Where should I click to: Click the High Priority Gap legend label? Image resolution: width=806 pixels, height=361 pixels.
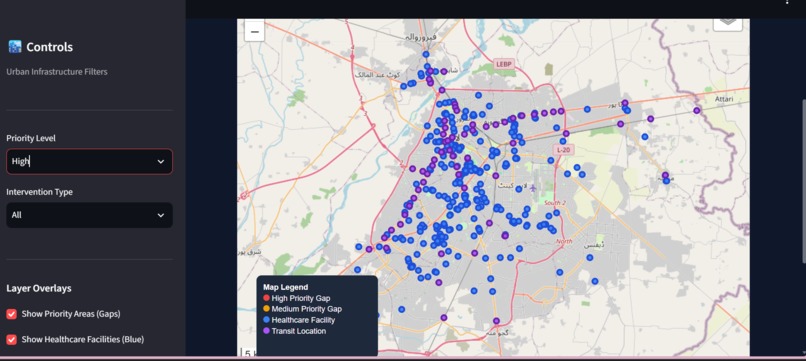point(301,298)
